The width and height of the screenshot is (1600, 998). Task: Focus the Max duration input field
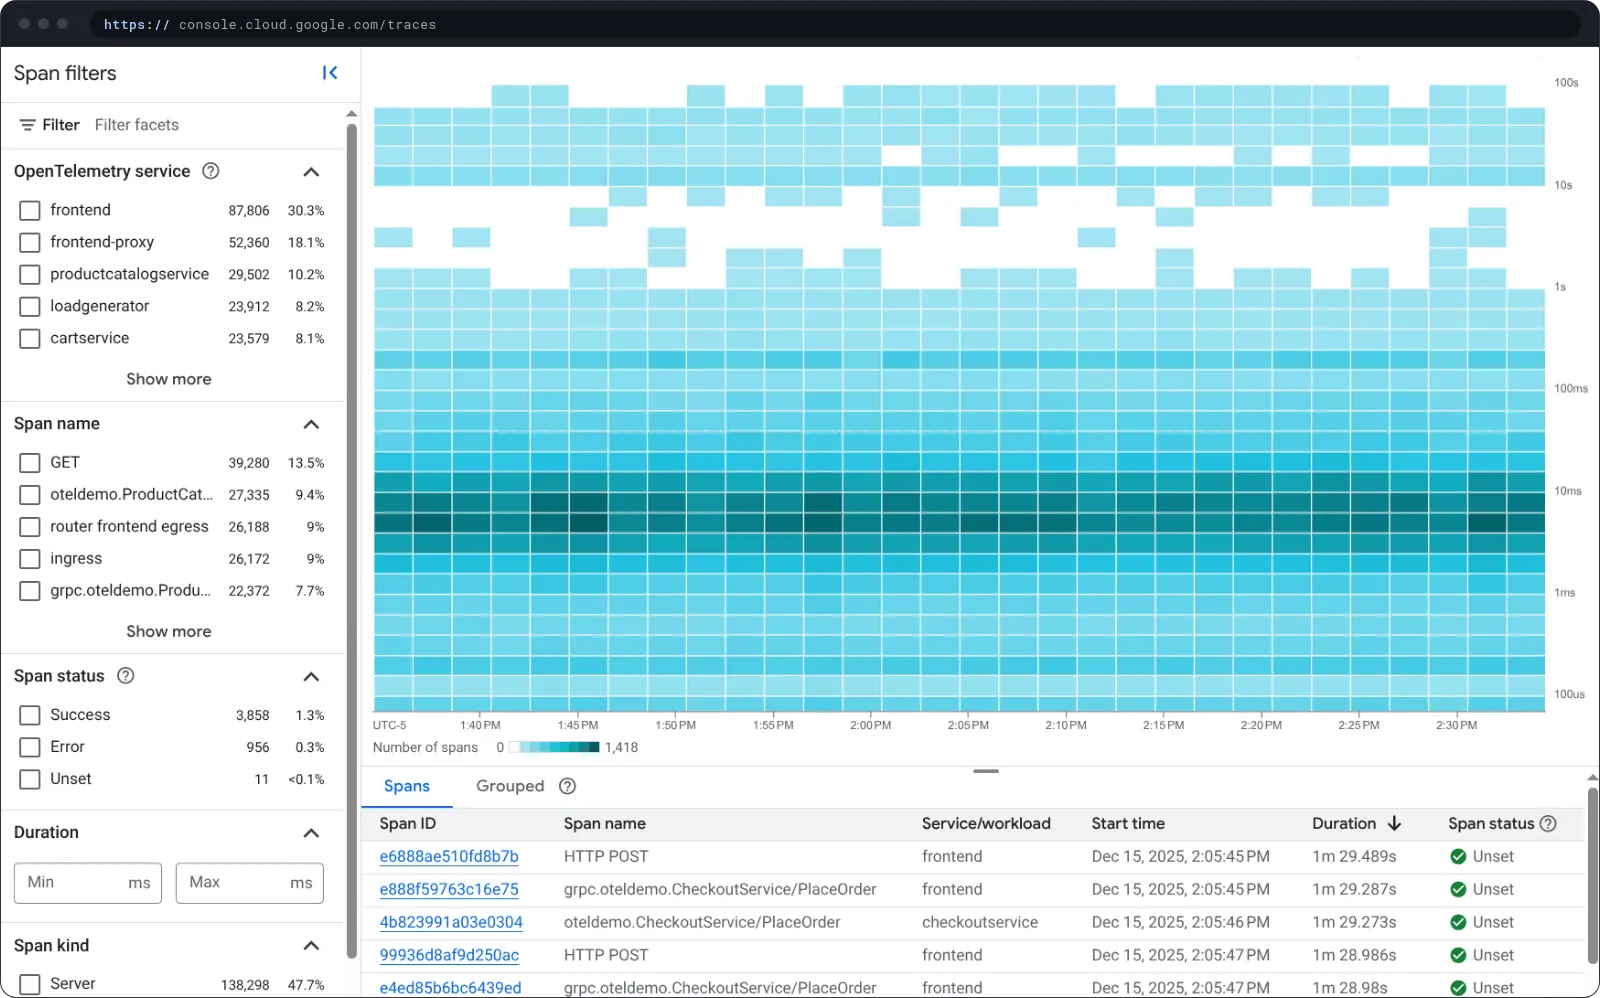250,883
